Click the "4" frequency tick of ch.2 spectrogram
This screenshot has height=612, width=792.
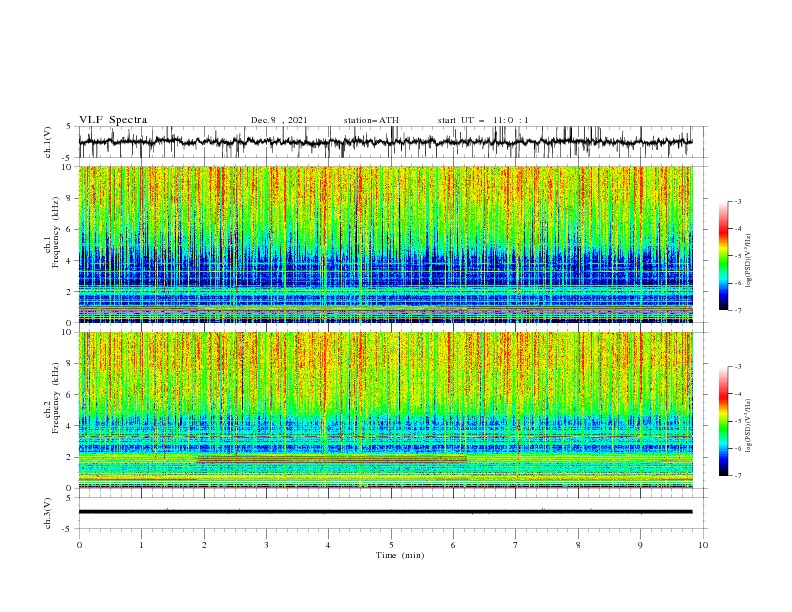[x=70, y=426]
